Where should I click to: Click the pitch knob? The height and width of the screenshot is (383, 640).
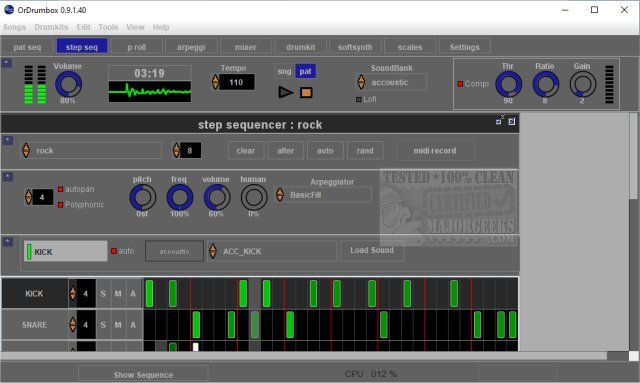coord(142,197)
